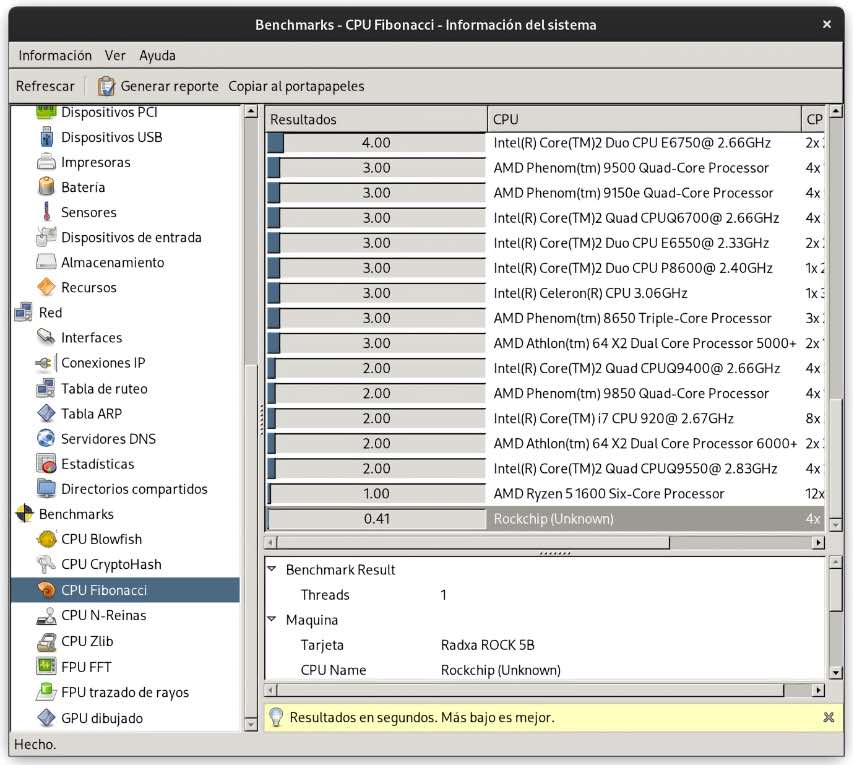This screenshot has height=765, width=853.
Task: Select the Intel Celeron 3.06GHz row
Action: [545, 293]
